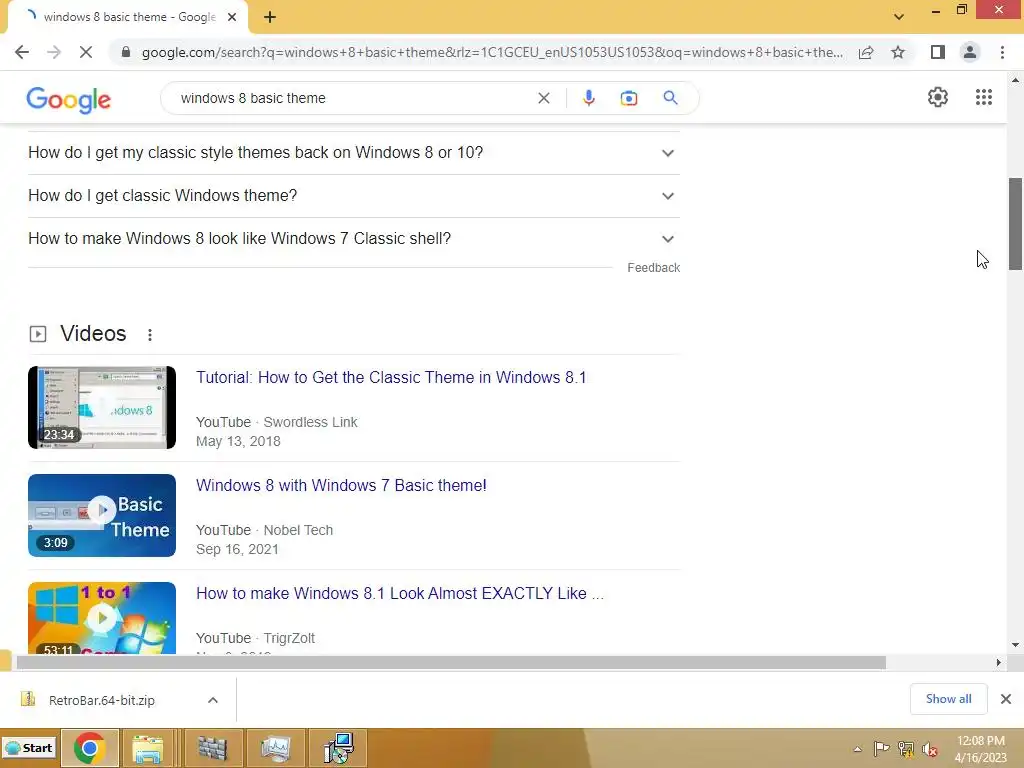
Task: Click the magnifier search button
Action: tap(670, 98)
